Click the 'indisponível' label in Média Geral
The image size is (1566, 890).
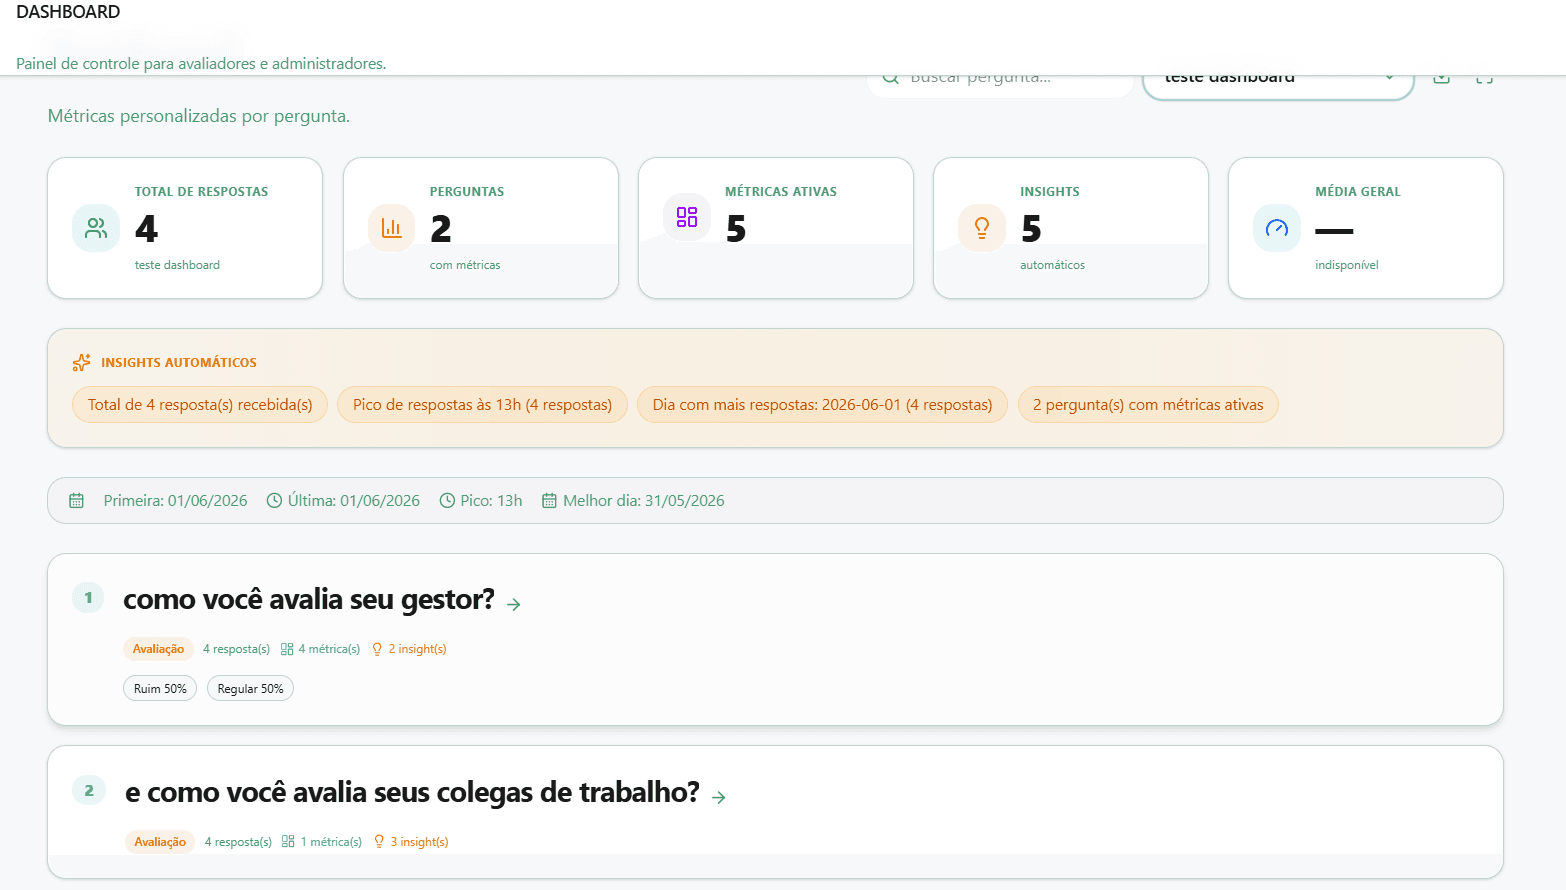coord(1346,265)
